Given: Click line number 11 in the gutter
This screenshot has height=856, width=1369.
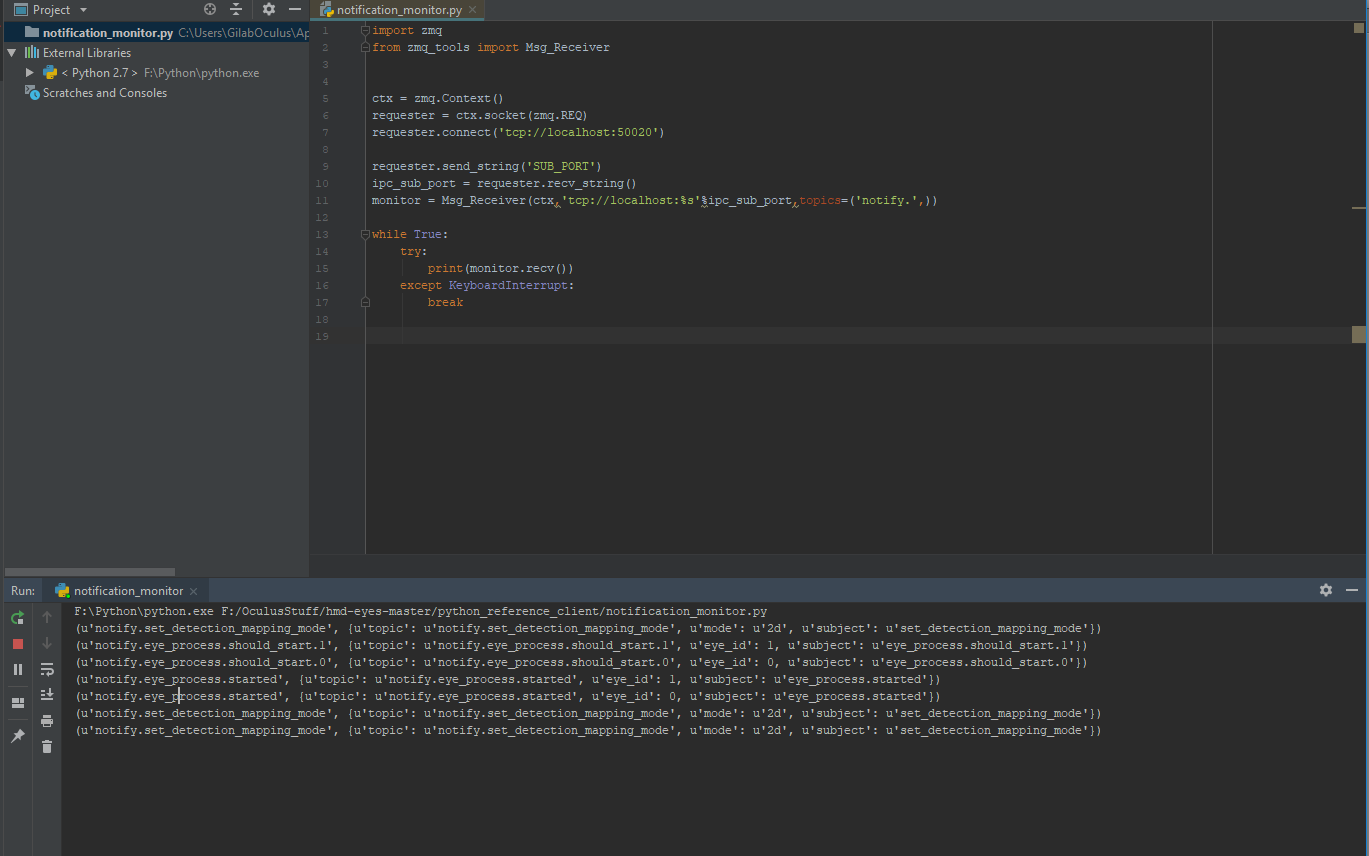Looking at the screenshot, I should tap(322, 200).
